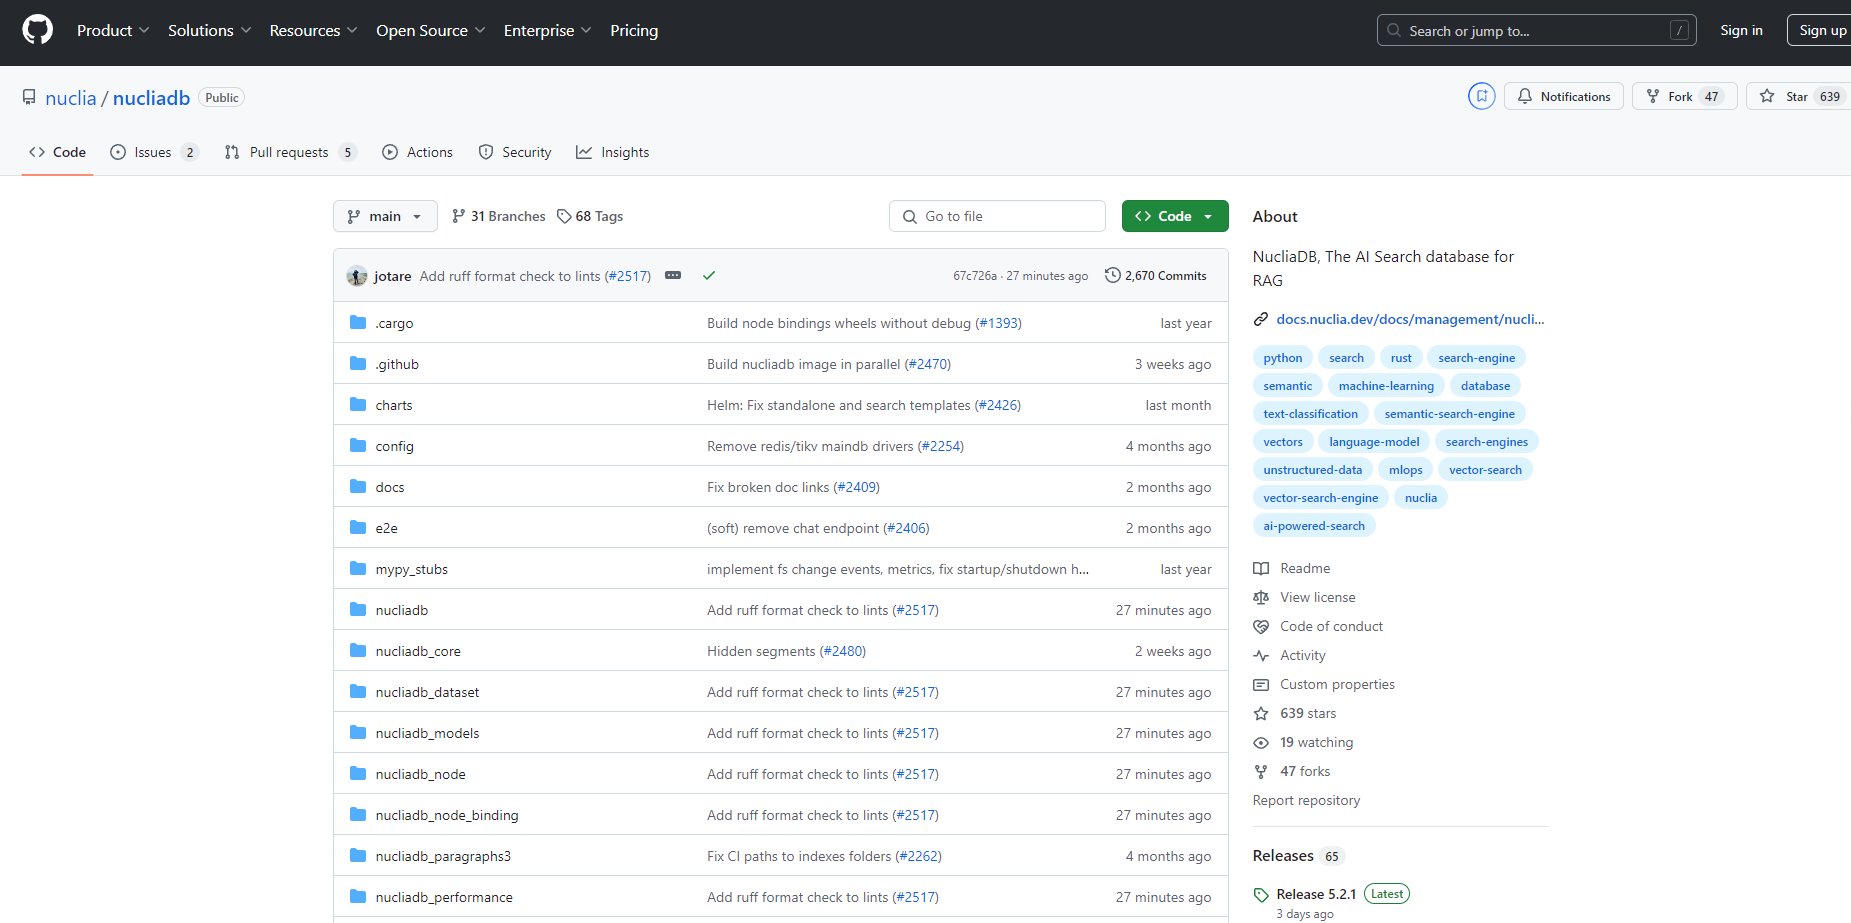Switch to the Actions tab
Screen dimensions: 1851x923
[x=418, y=152]
